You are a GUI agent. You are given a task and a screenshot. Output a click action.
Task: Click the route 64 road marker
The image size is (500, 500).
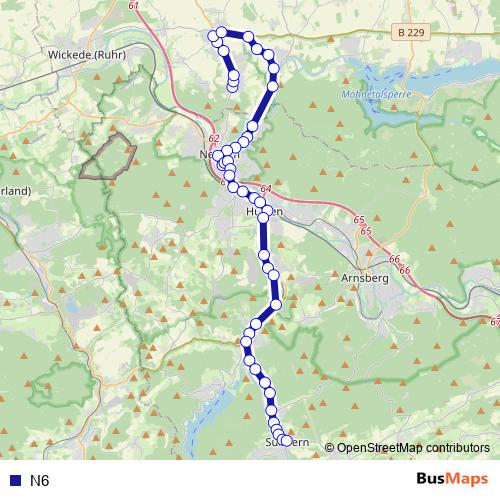coord(266,189)
